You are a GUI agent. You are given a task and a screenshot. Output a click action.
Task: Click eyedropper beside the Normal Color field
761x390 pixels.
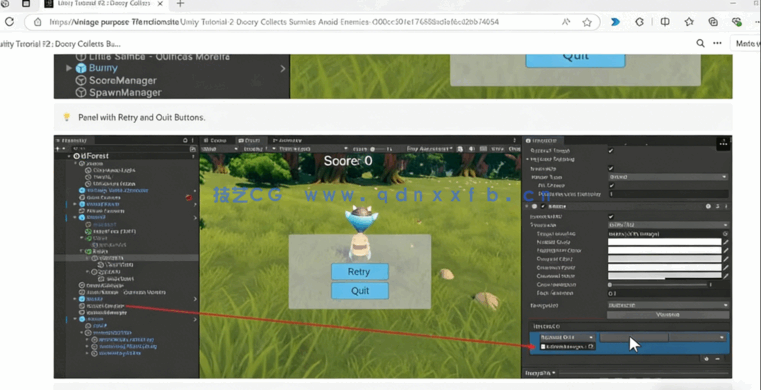point(726,242)
